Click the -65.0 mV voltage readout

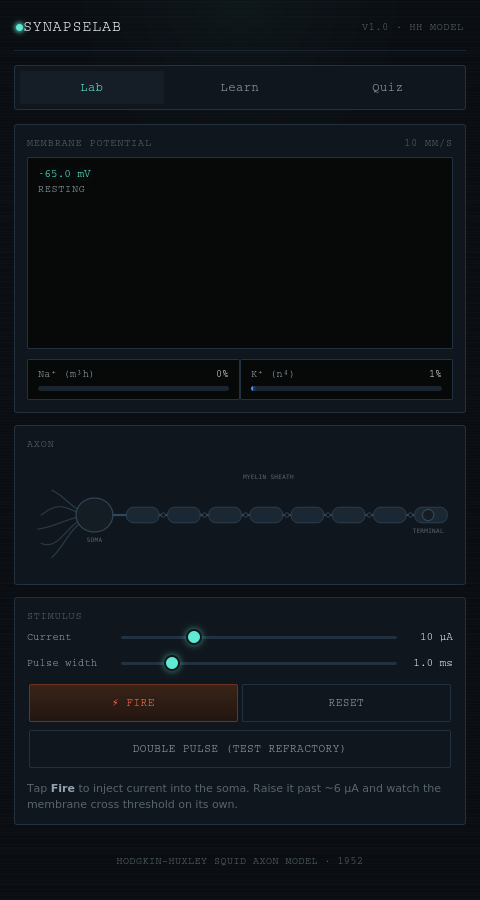tap(64, 174)
